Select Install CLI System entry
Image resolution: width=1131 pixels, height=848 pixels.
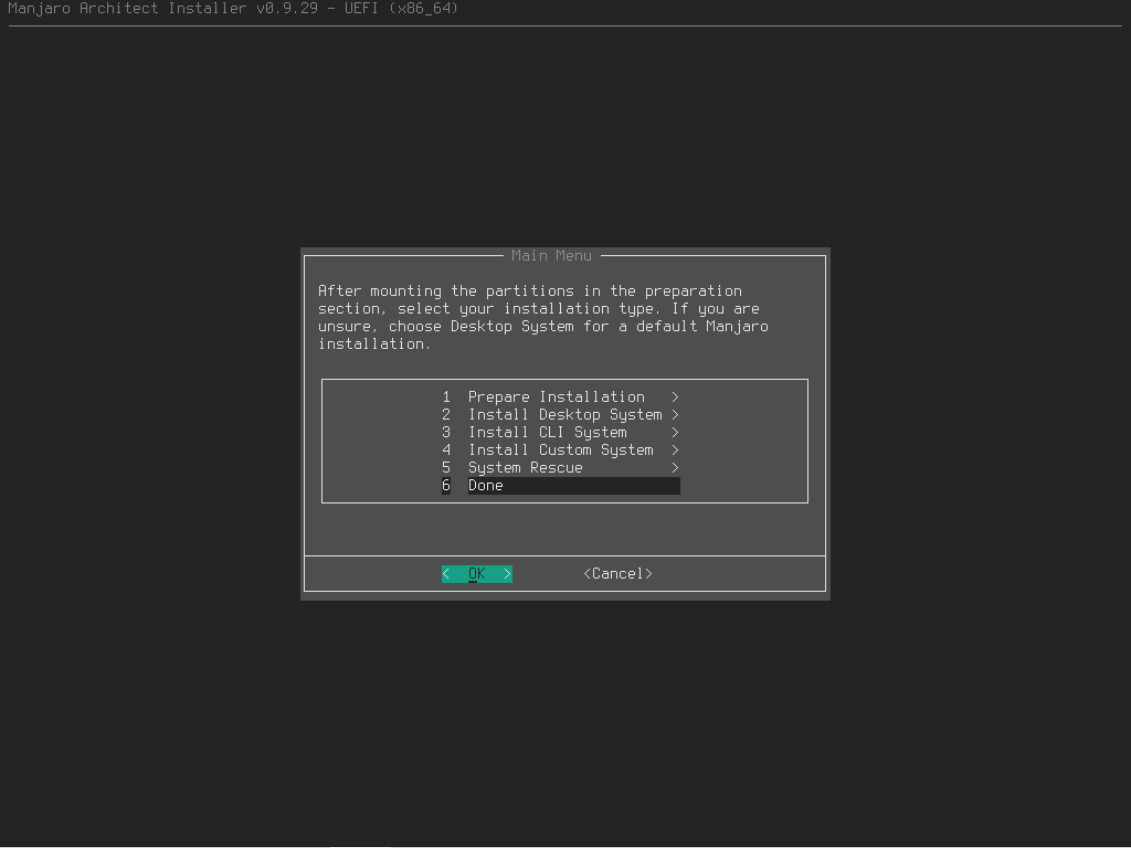coord(547,433)
